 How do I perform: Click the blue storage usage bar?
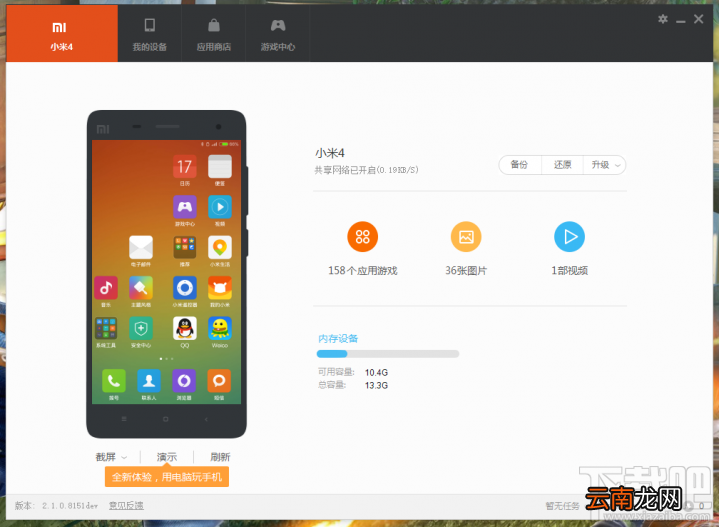point(387,354)
